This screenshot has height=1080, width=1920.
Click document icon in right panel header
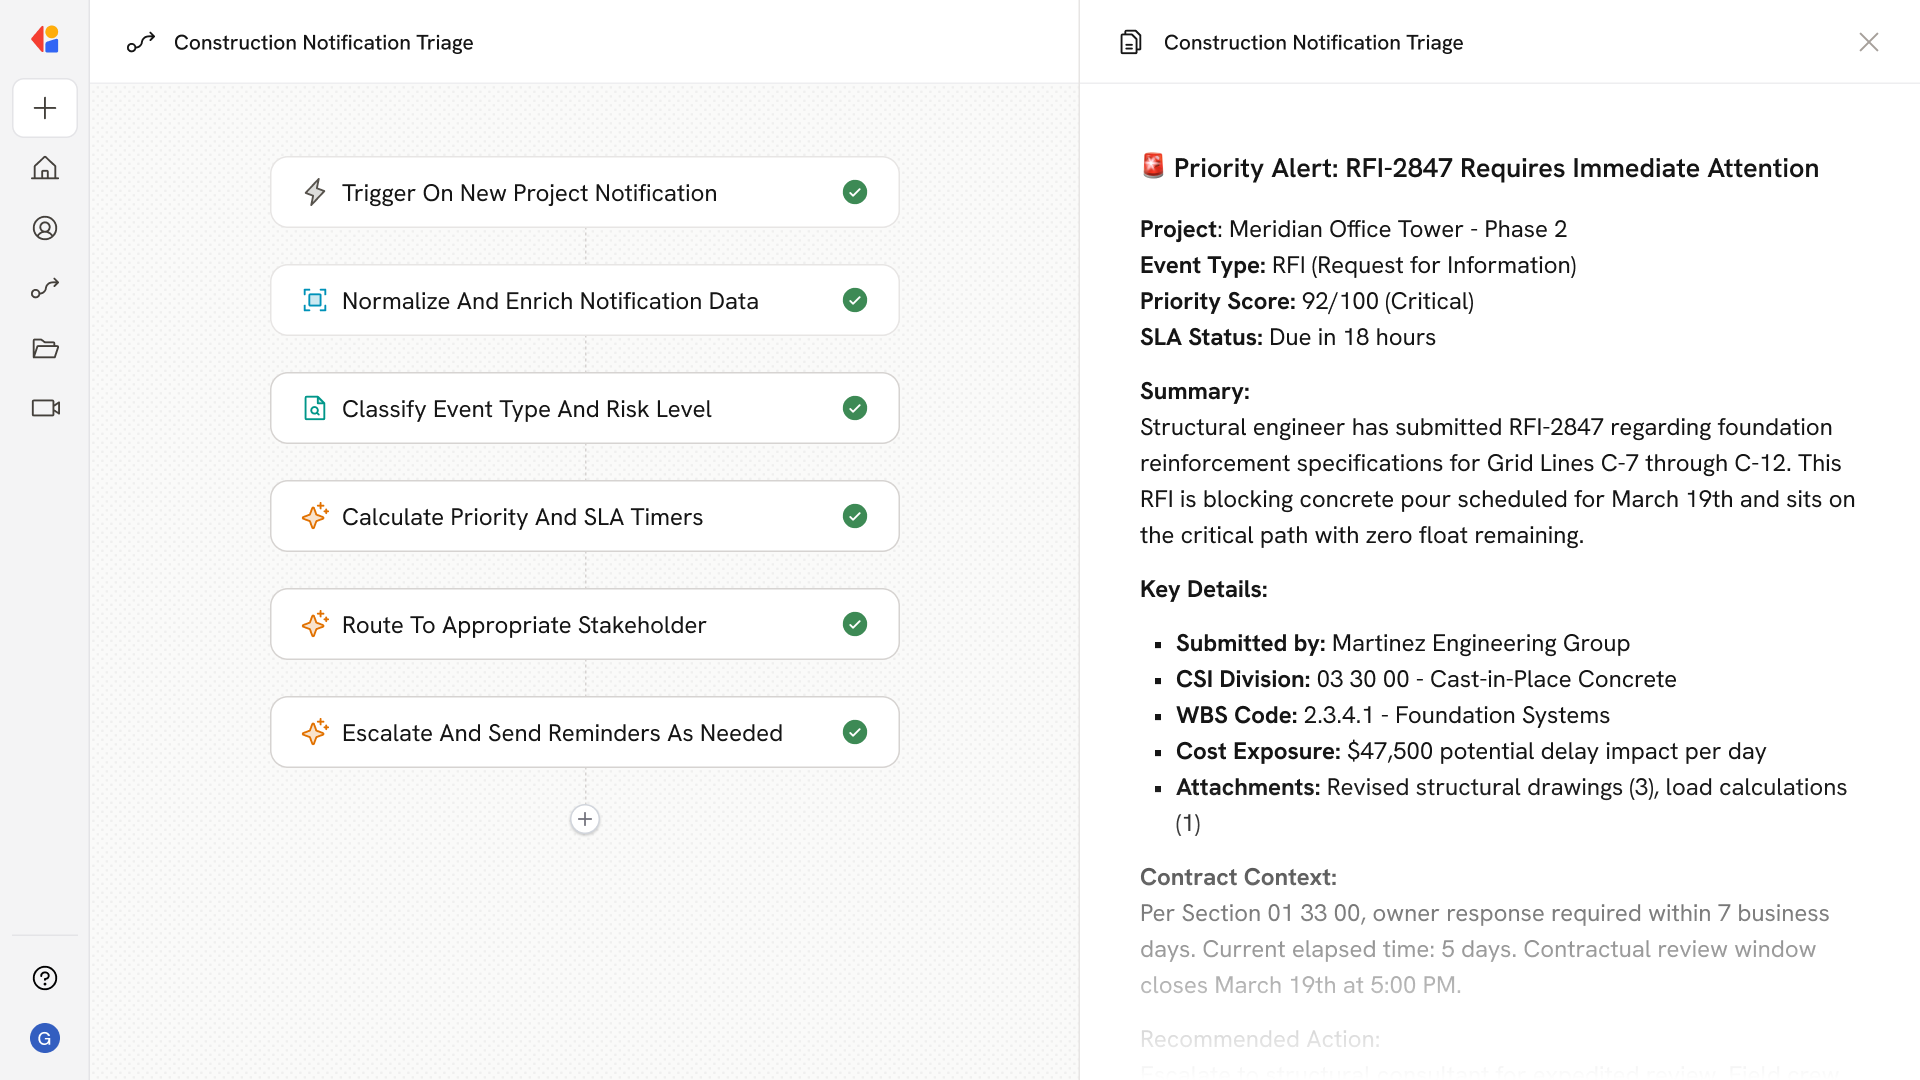point(1131,42)
